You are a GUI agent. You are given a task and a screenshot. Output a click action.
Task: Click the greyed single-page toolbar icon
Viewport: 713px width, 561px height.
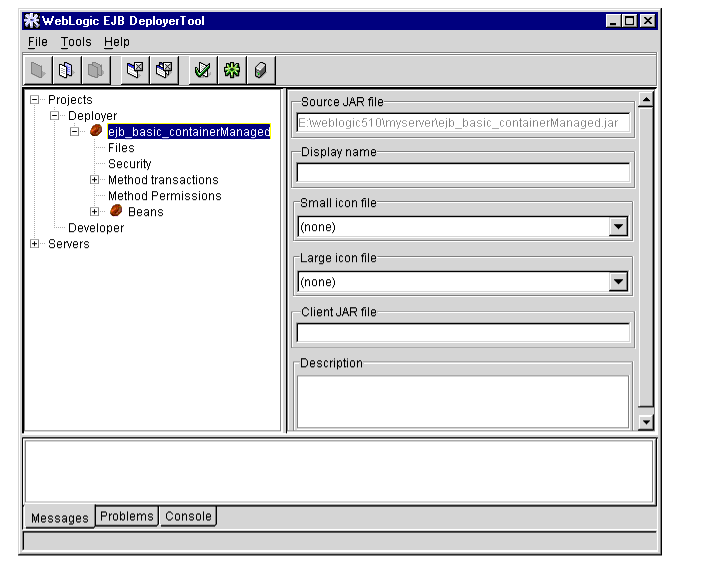point(38,70)
